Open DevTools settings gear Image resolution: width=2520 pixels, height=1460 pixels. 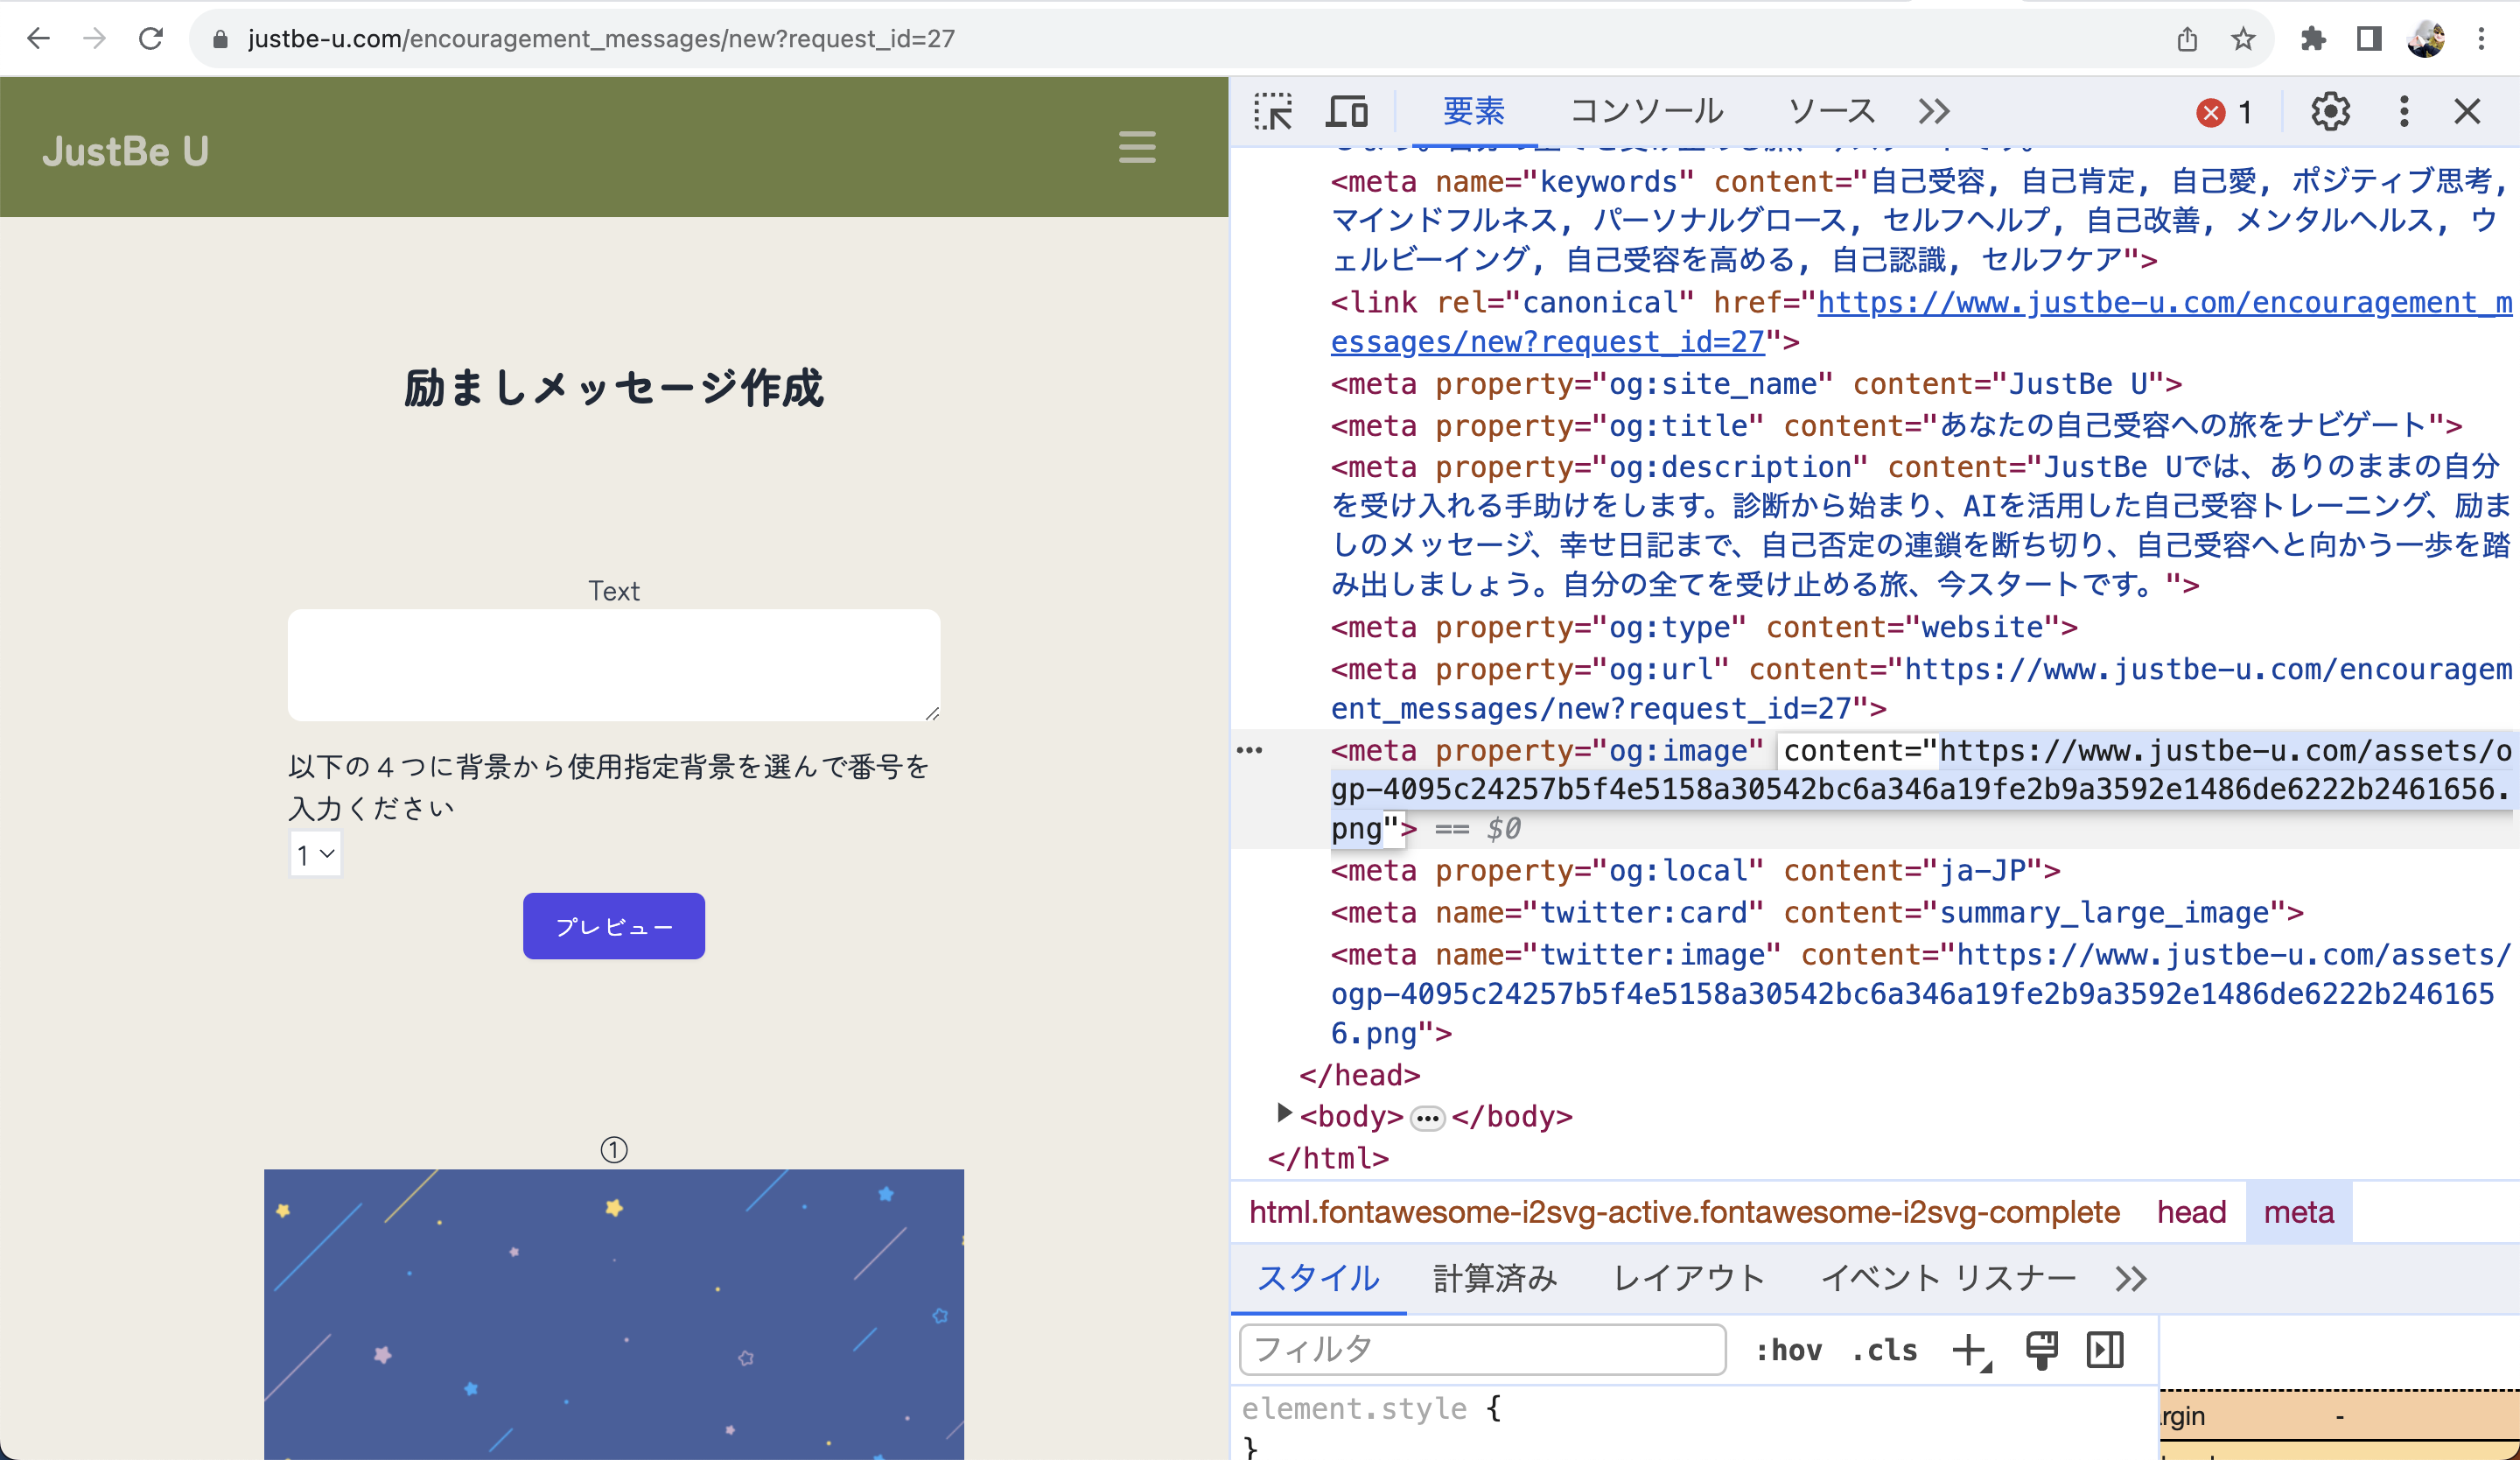click(x=2330, y=111)
